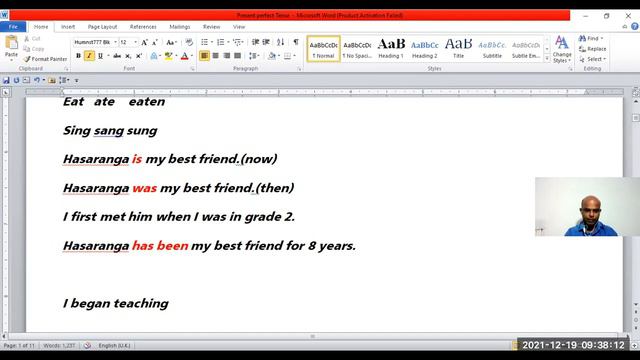Click the Replace button
The image size is (640, 360).
(x=592, y=49)
